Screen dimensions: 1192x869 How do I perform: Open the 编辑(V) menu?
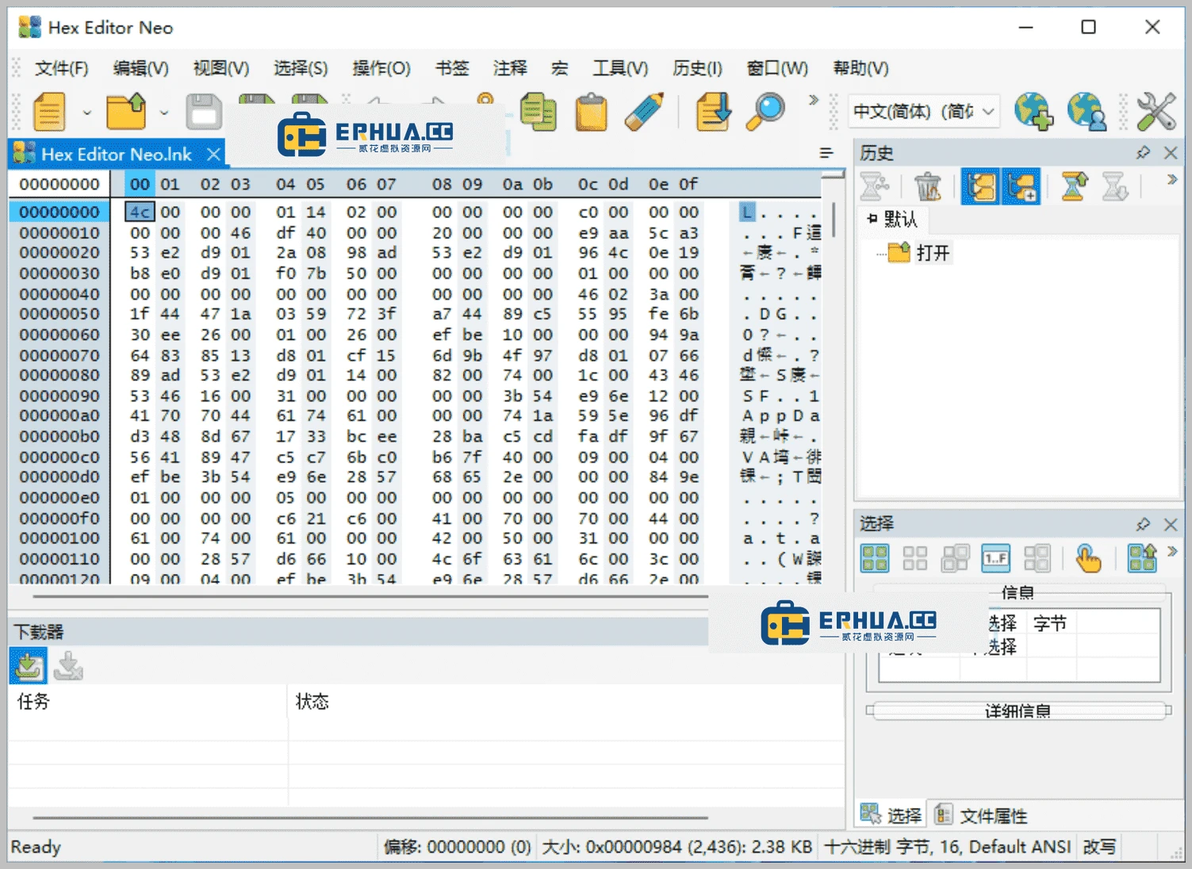pos(141,68)
